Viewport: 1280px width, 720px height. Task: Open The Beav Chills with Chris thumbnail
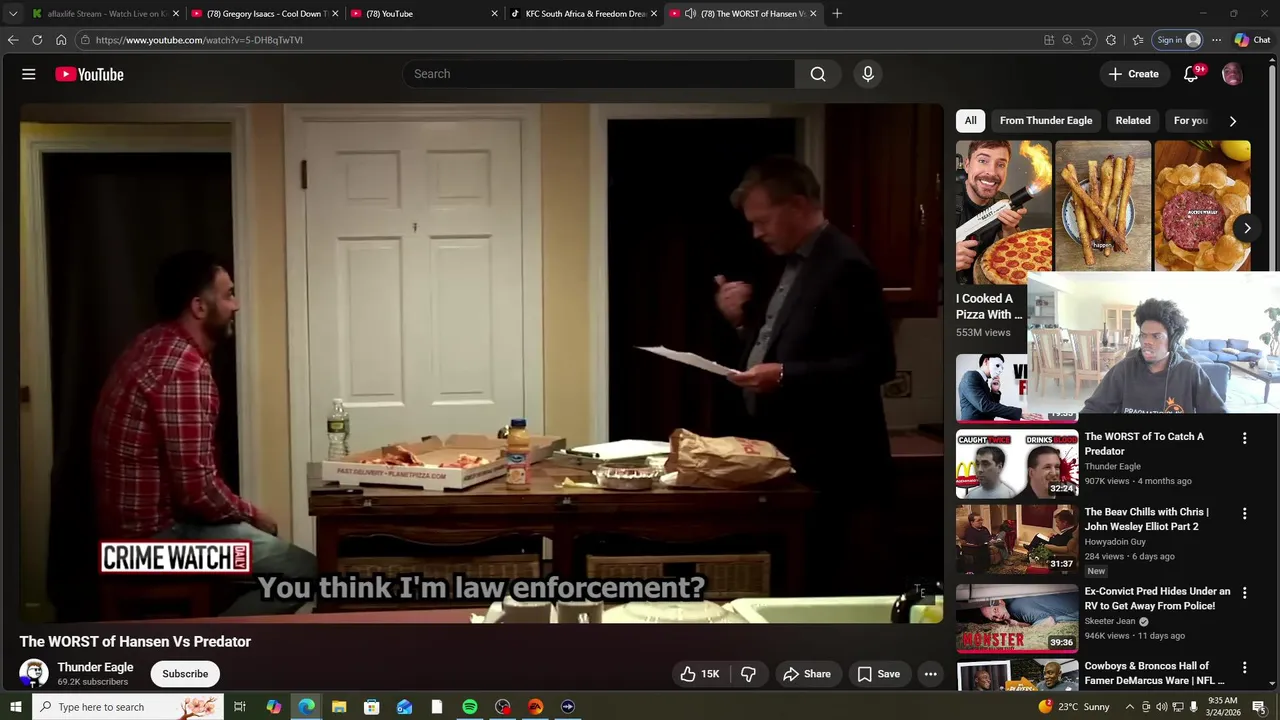1017,539
